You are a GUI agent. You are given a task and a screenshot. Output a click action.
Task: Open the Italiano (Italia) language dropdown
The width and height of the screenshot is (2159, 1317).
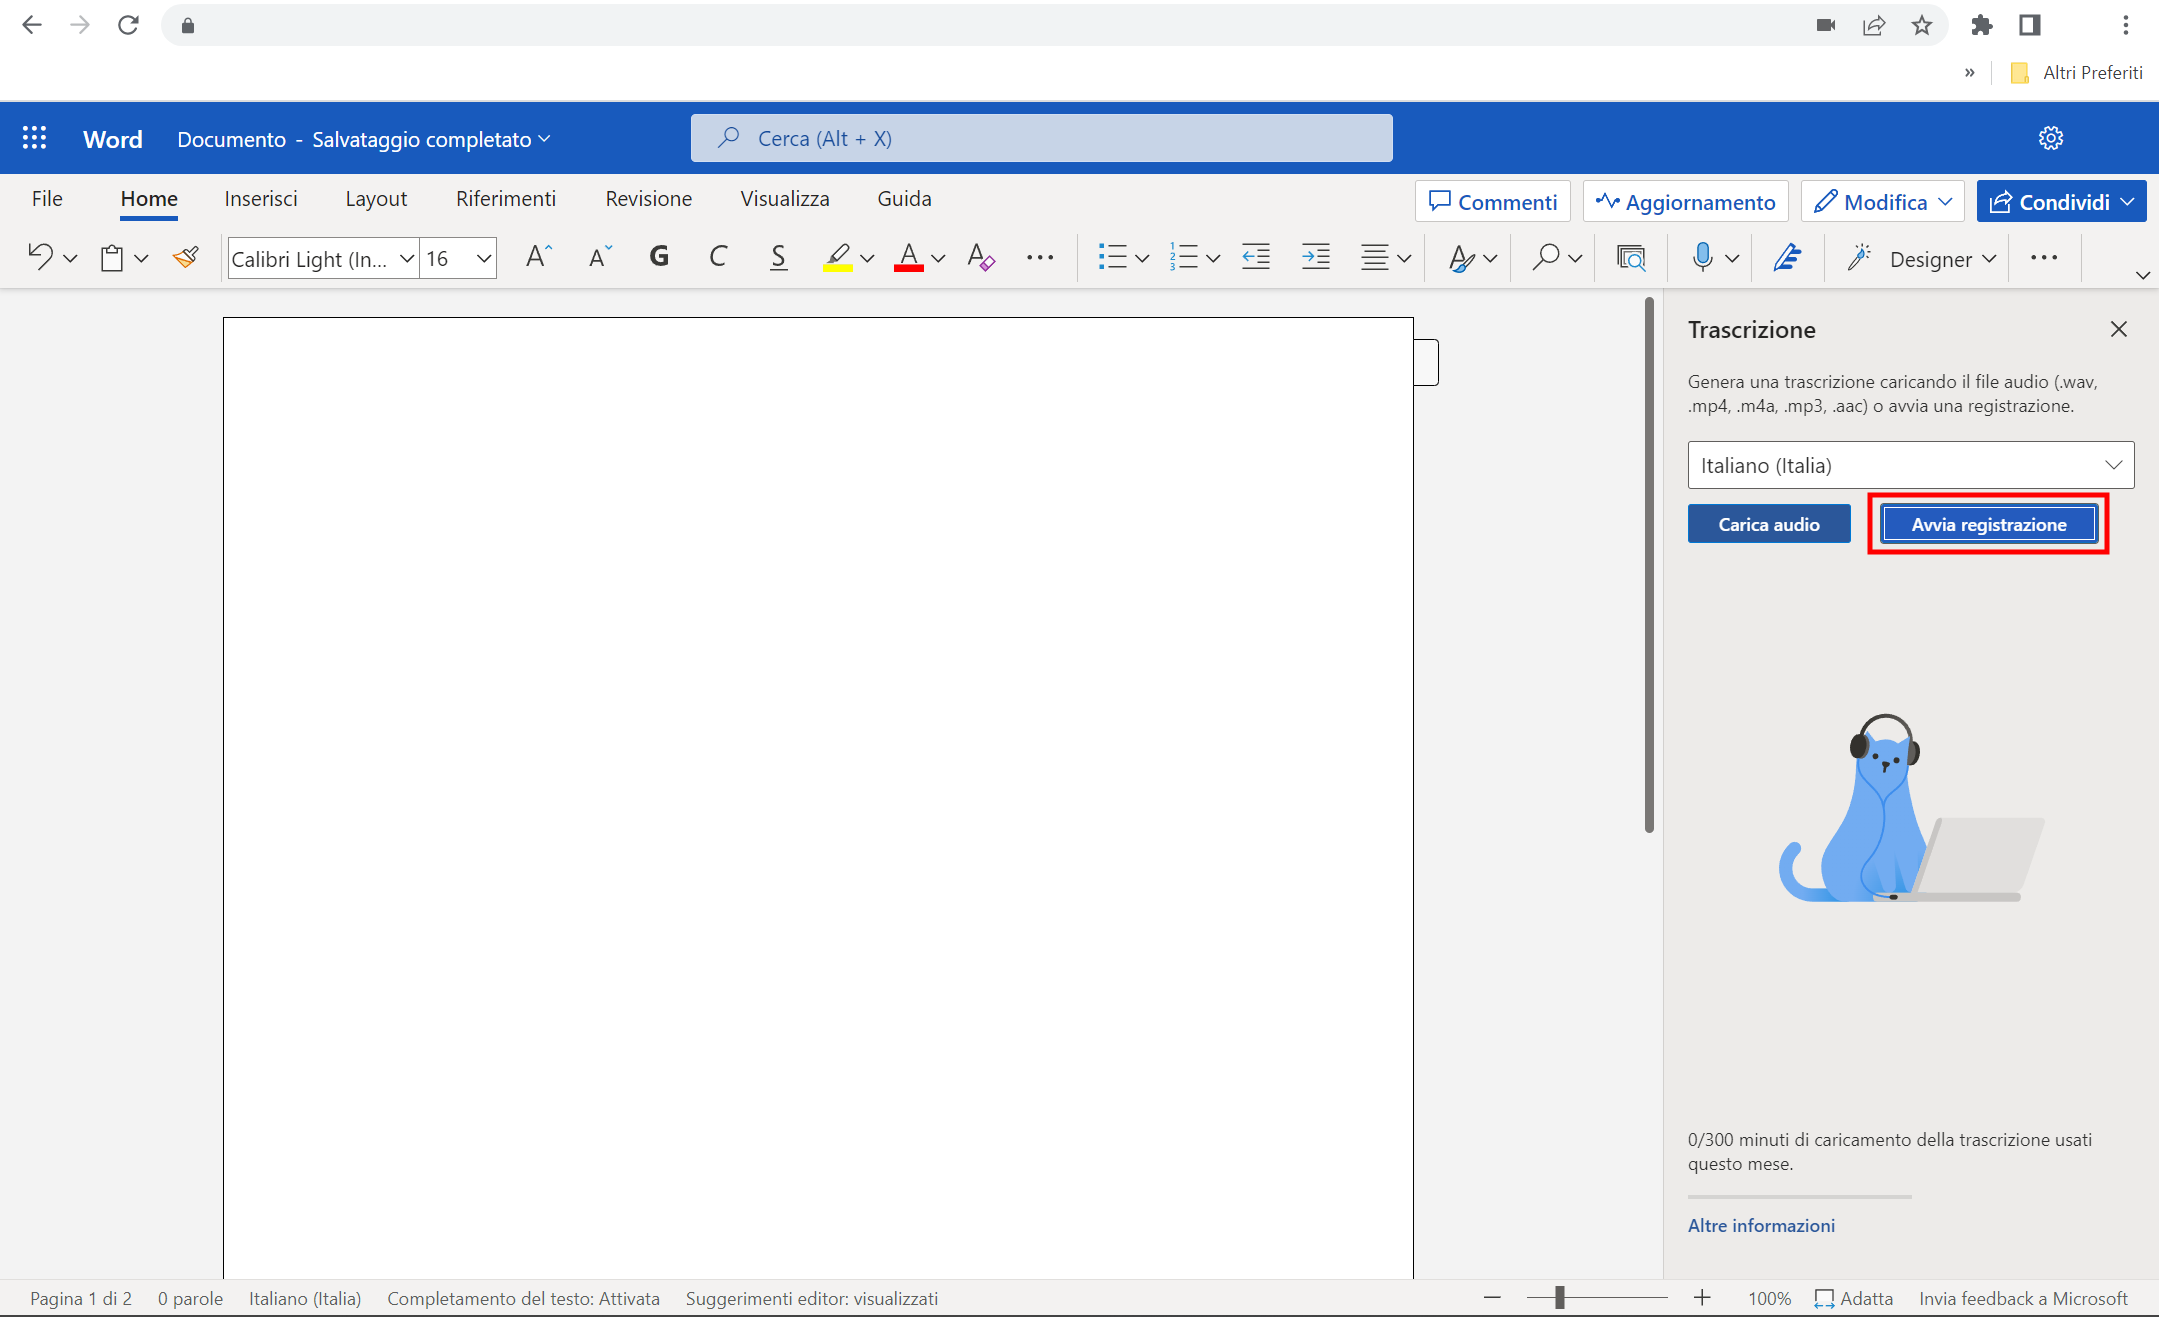1908,465
